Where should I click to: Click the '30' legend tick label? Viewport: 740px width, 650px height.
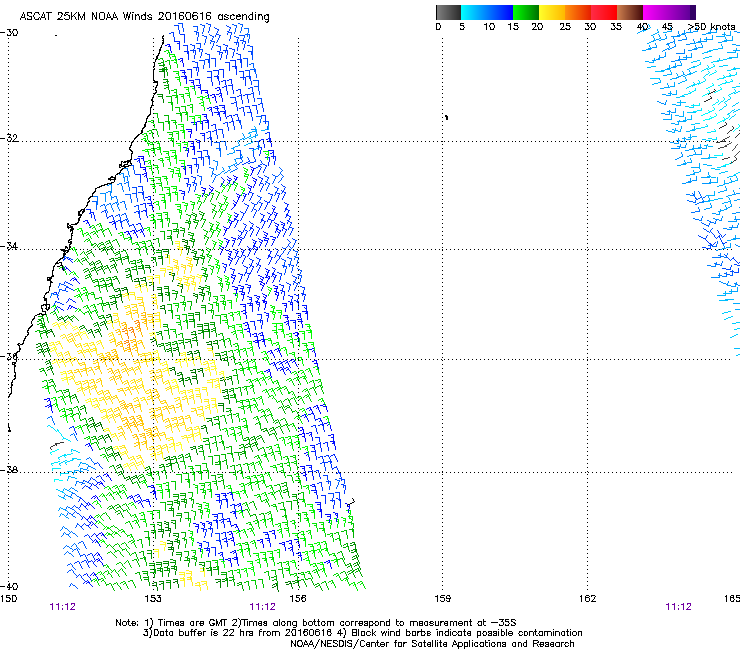coord(590,27)
